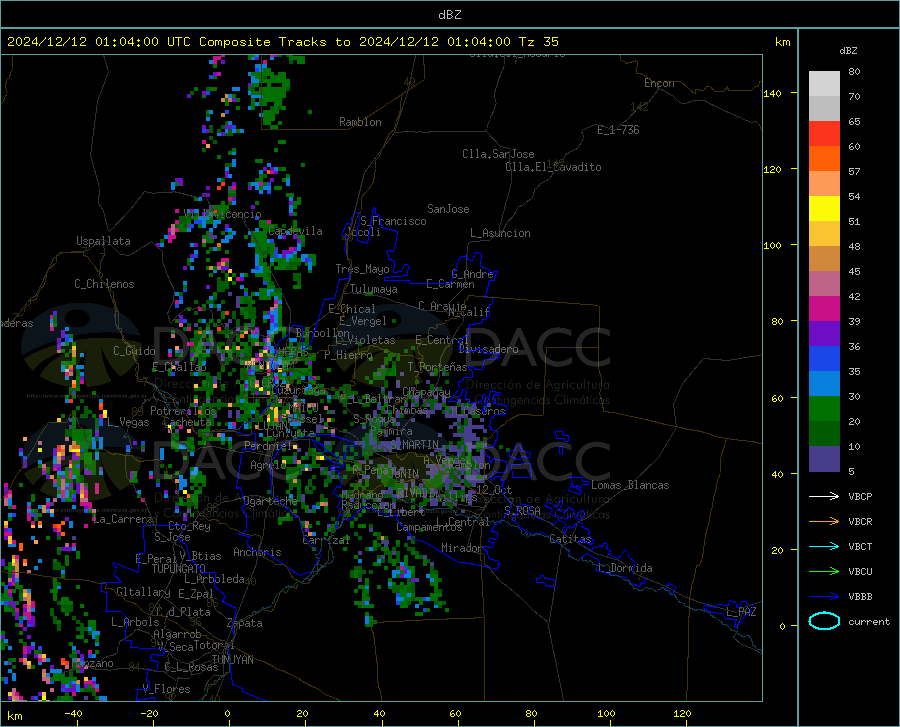Click the TUNUYAN map label
This screenshot has width=900, height=727.
pos(232,660)
